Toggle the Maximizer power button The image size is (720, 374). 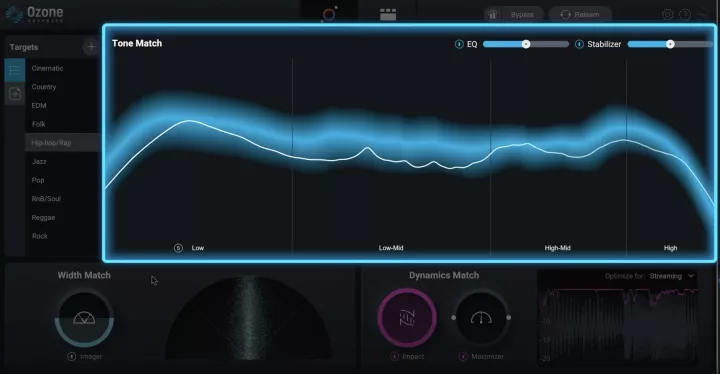click(x=463, y=357)
